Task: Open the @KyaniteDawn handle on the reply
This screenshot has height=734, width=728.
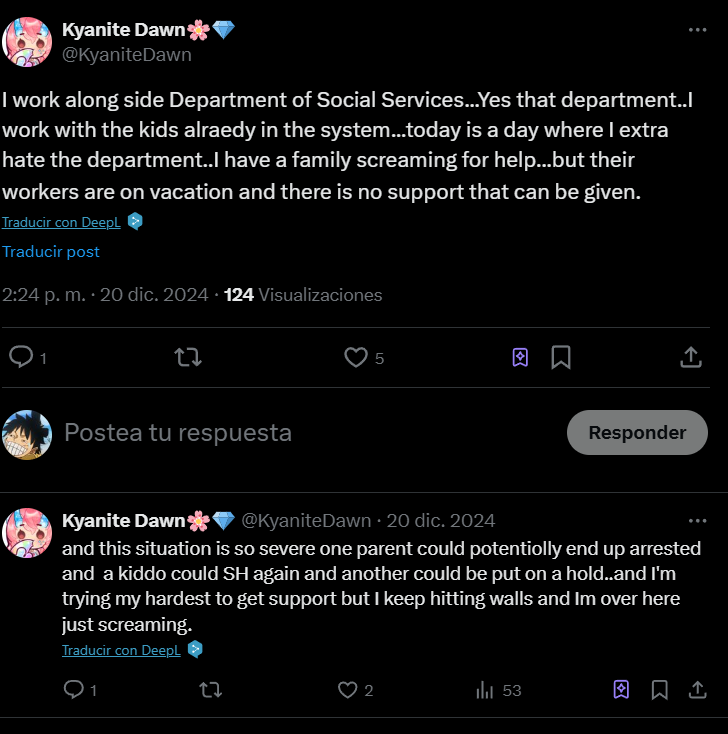Action: pos(306,521)
